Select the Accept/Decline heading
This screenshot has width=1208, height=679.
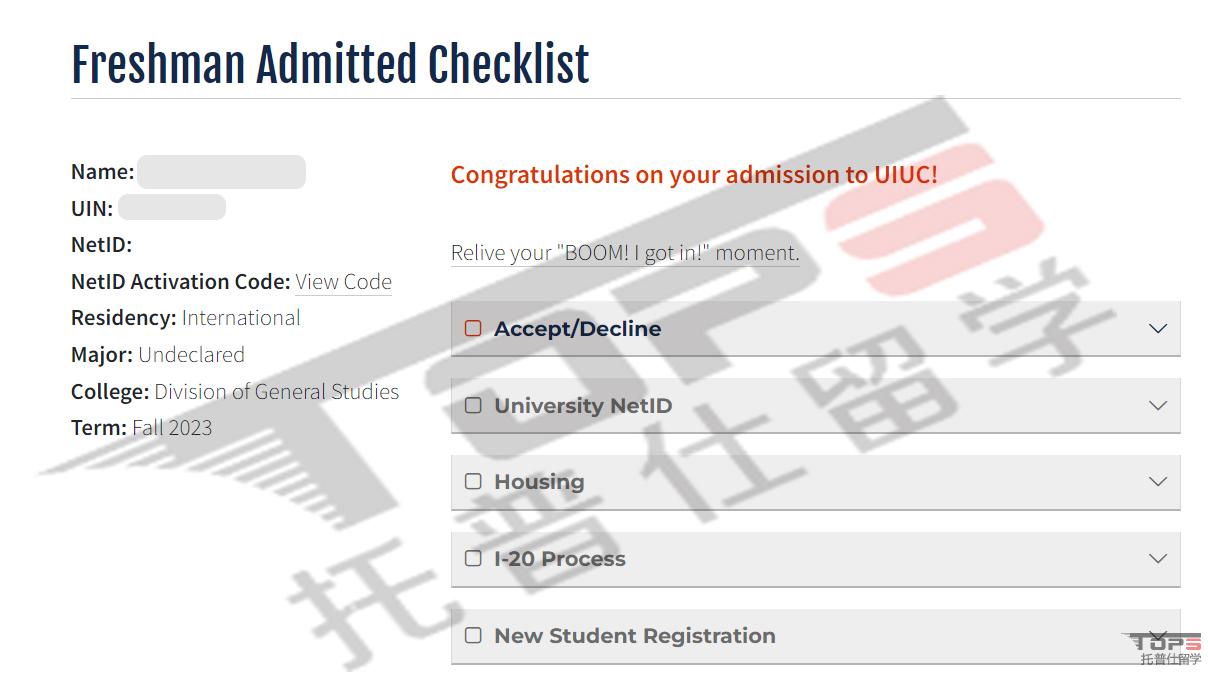pos(577,329)
